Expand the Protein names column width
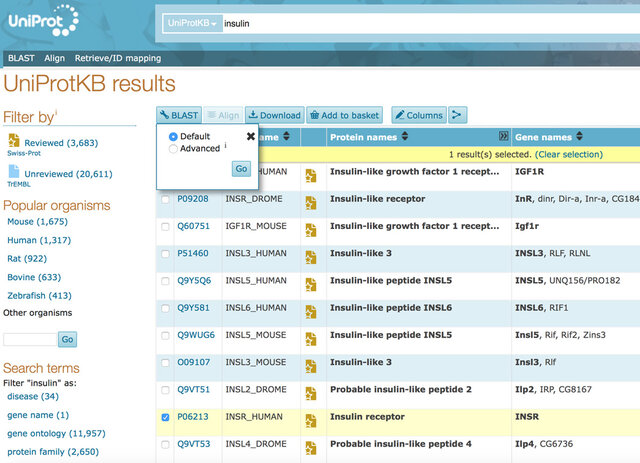This screenshot has width=640, height=463. (x=504, y=136)
